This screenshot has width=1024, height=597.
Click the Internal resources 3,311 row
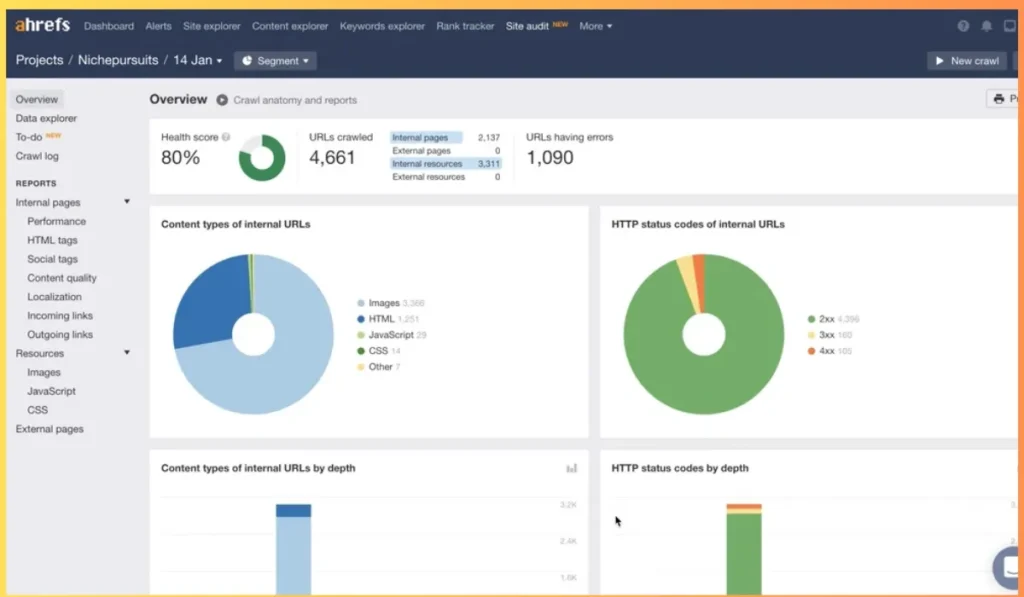tap(446, 164)
